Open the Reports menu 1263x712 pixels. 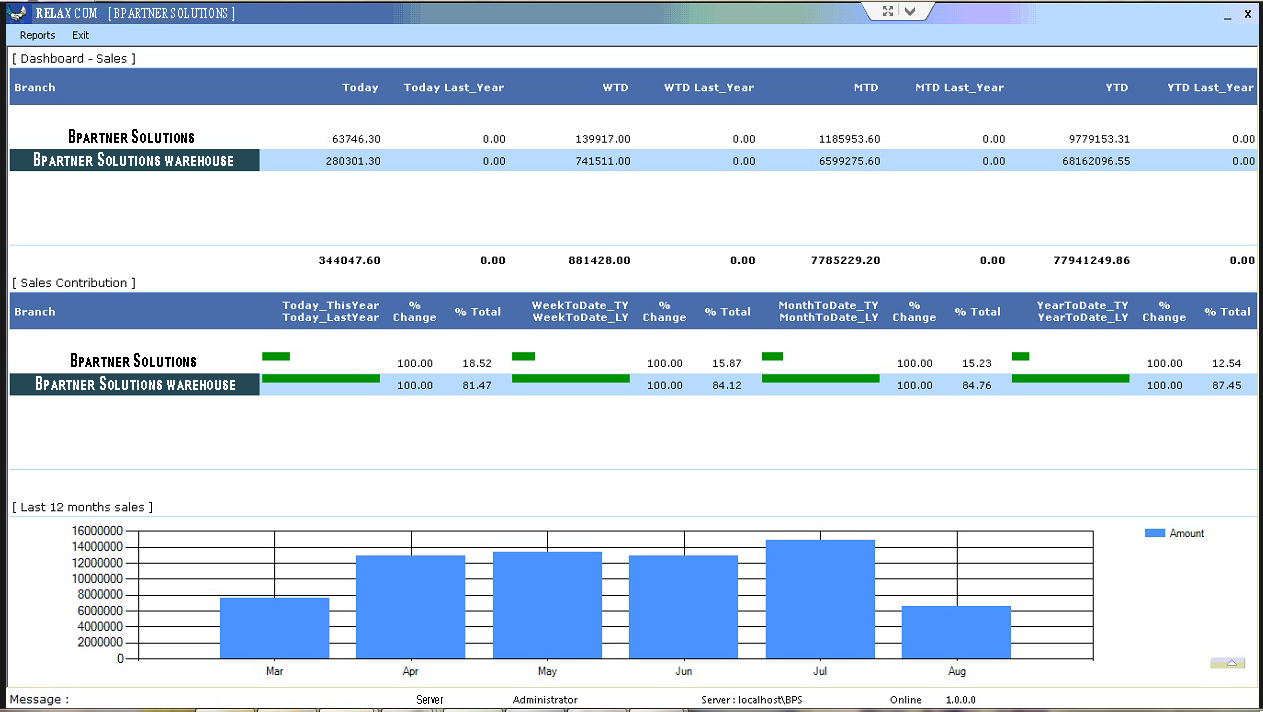tap(38, 35)
